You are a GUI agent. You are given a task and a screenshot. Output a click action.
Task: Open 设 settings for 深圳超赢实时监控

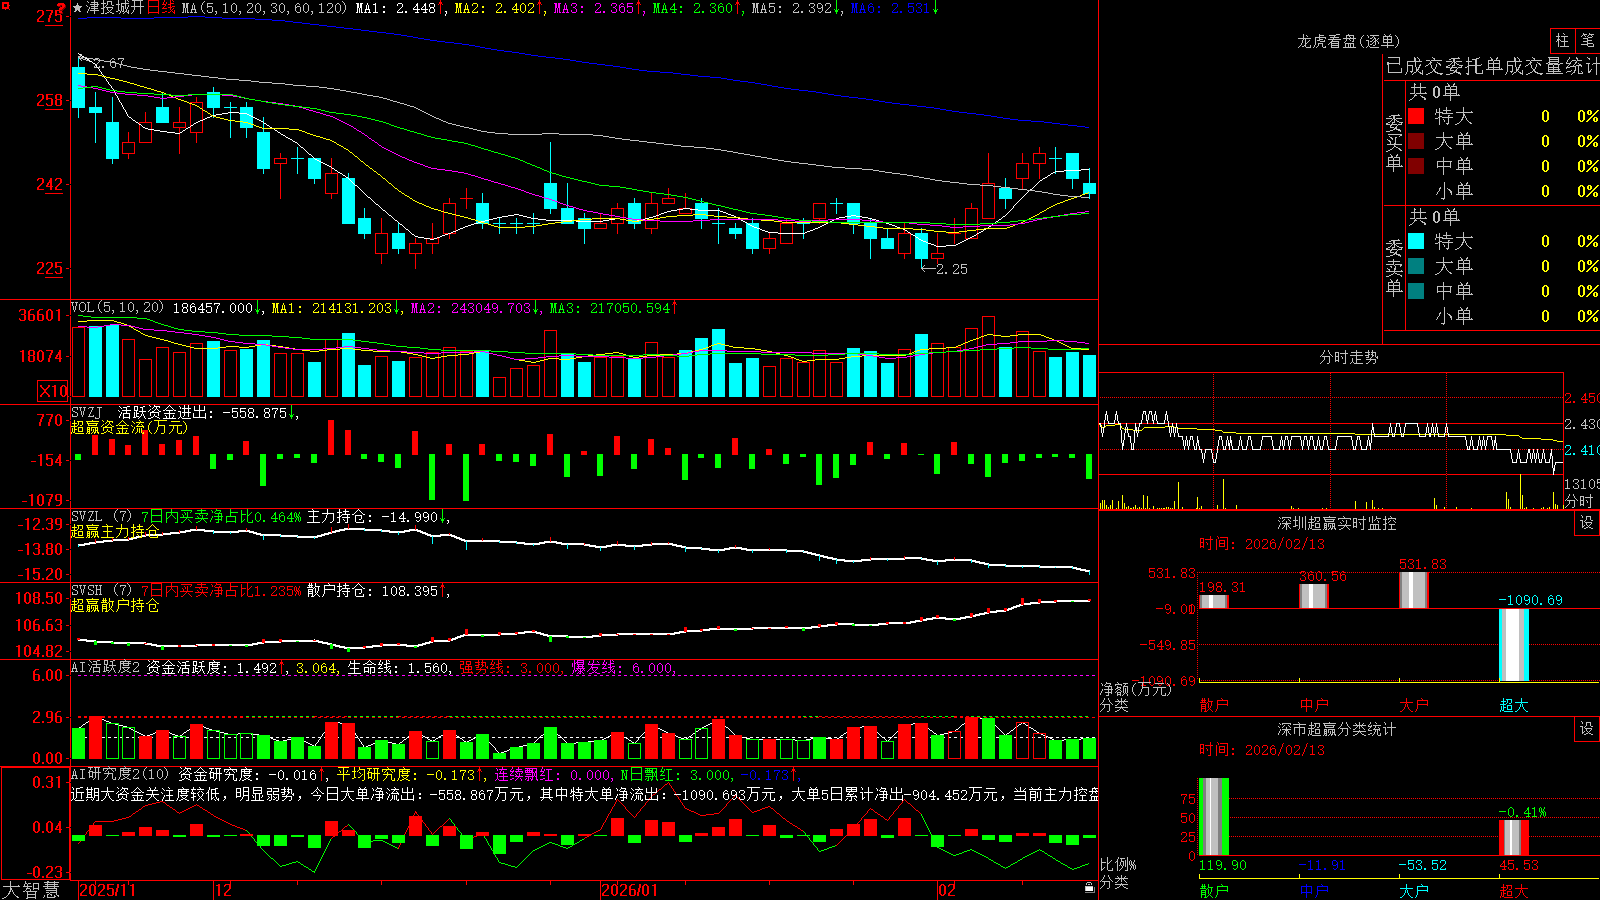(1587, 523)
